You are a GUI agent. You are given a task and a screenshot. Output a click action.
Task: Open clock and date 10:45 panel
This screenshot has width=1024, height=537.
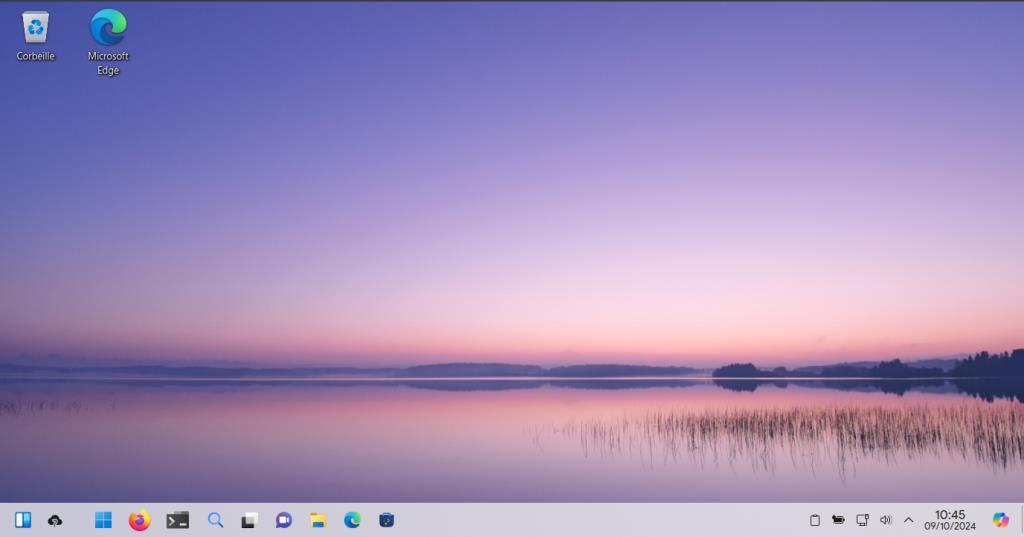pyautogui.click(x=950, y=520)
